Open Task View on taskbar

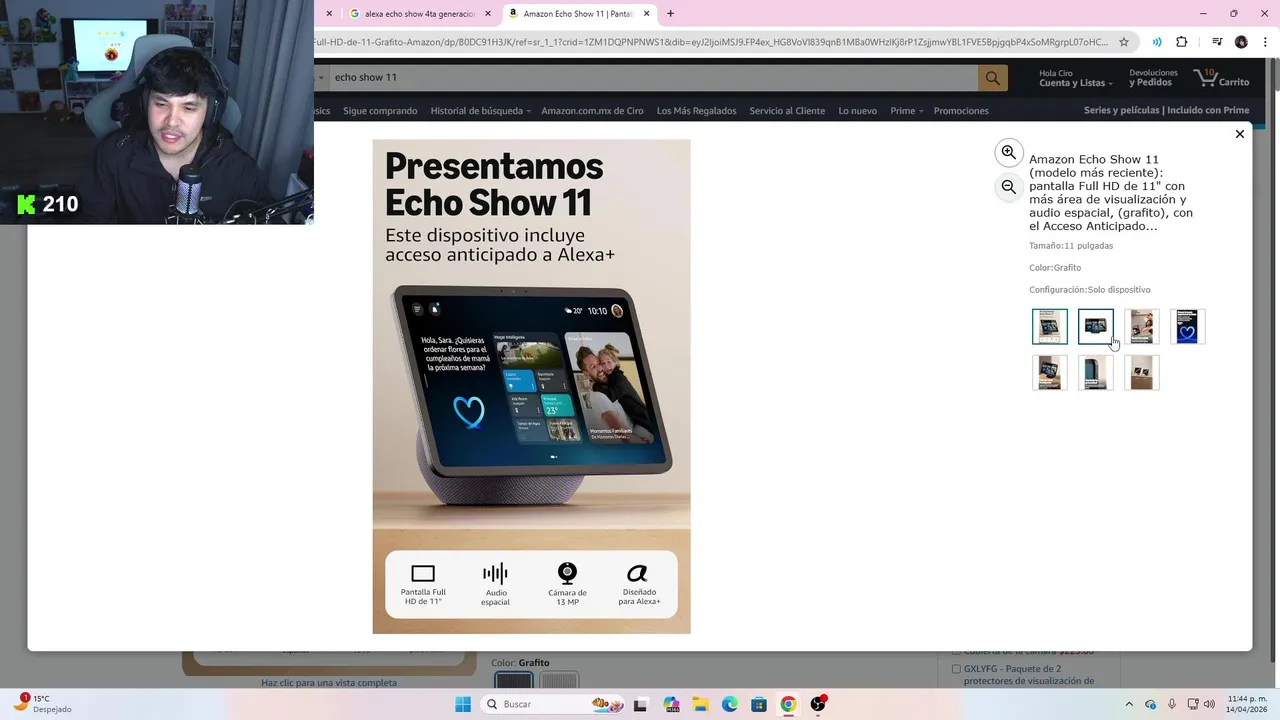click(640, 704)
